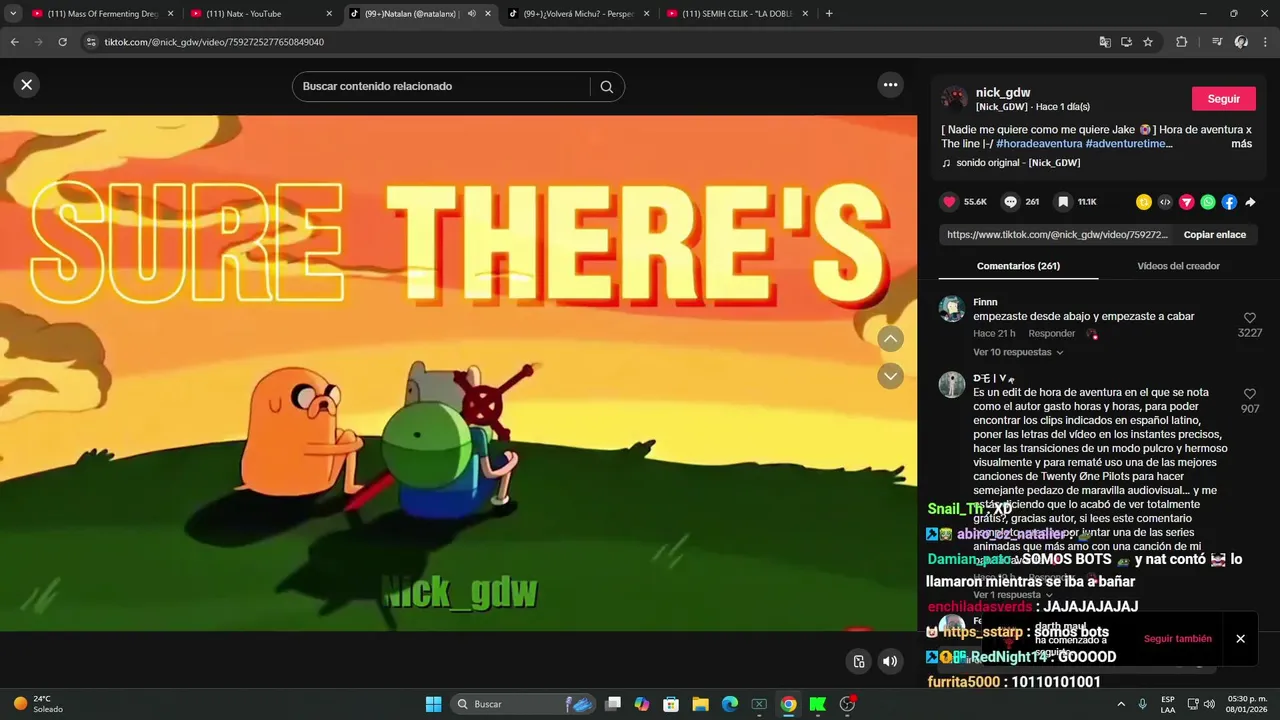This screenshot has width=1280, height=720.
Task: Like the video with the heart icon
Action: [949, 201]
